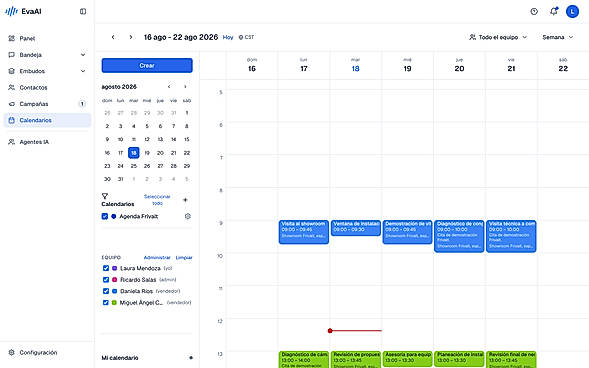
Task: Uncheck the Agenda Frivalt calendar checkbox
Action: [105, 216]
